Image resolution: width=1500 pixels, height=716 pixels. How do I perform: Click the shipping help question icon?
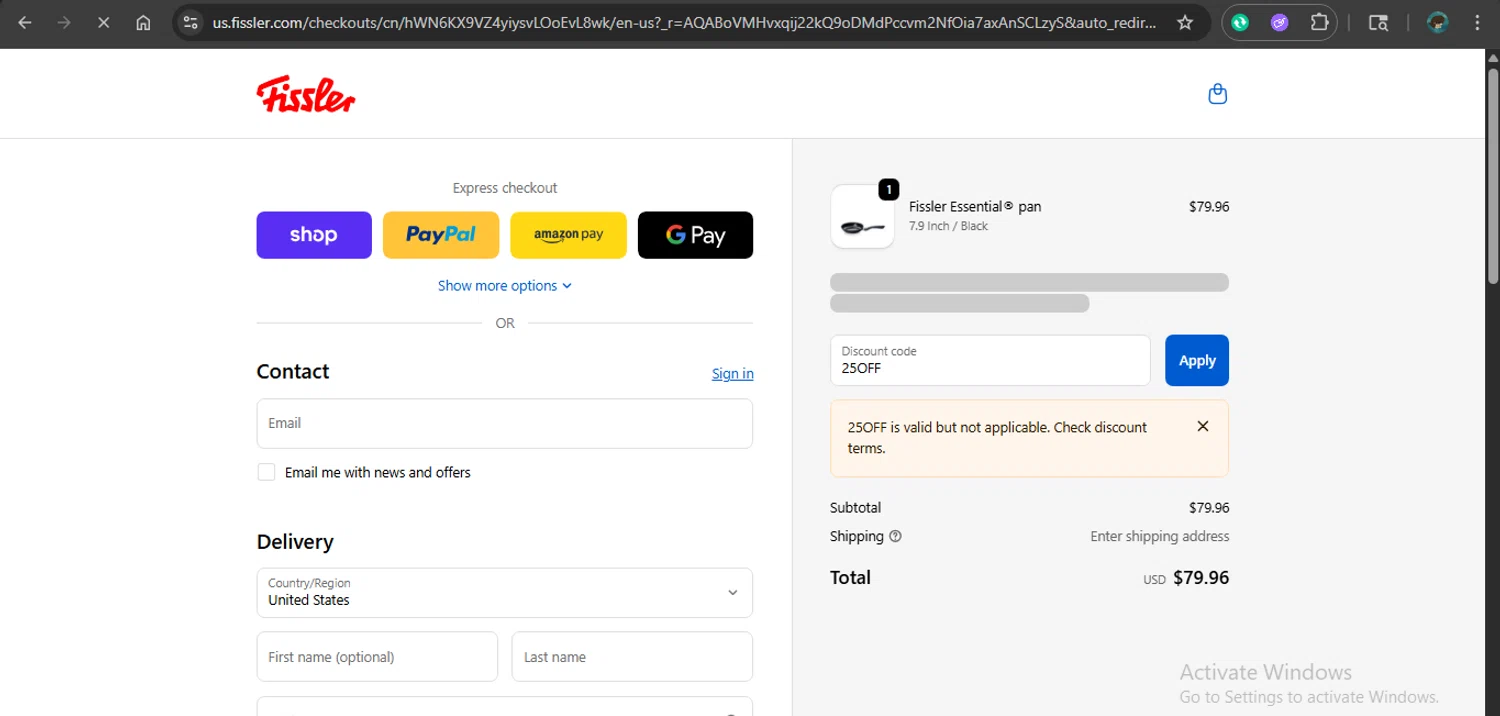coord(895,536)
